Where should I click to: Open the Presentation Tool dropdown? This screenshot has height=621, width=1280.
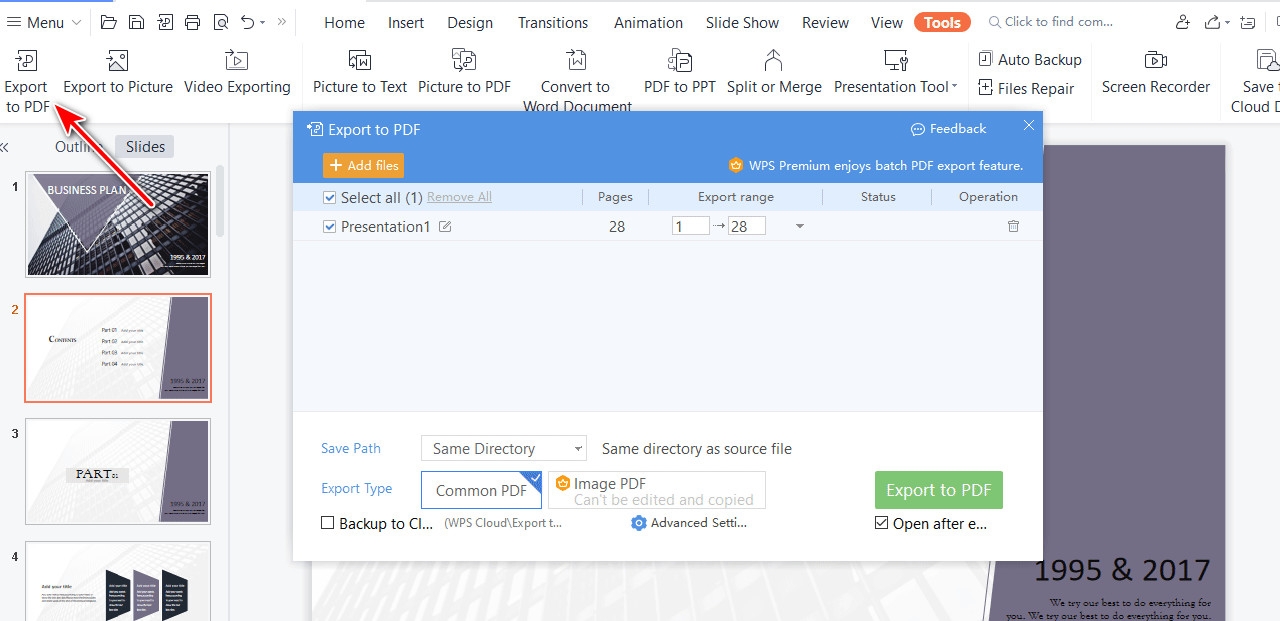click(896, 72)
